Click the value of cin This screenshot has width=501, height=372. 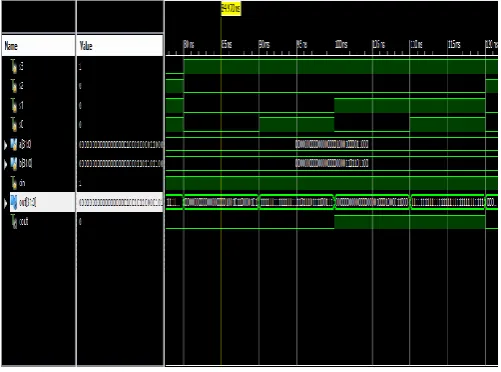click(x=80, y=183)
